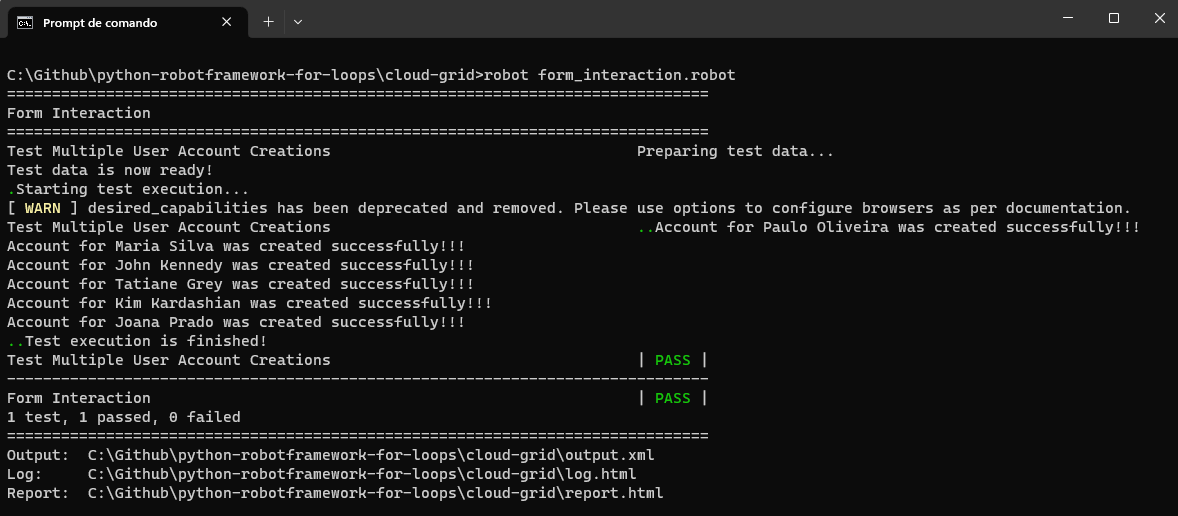Click the Kim Kardashian account created line

[249, 303]
